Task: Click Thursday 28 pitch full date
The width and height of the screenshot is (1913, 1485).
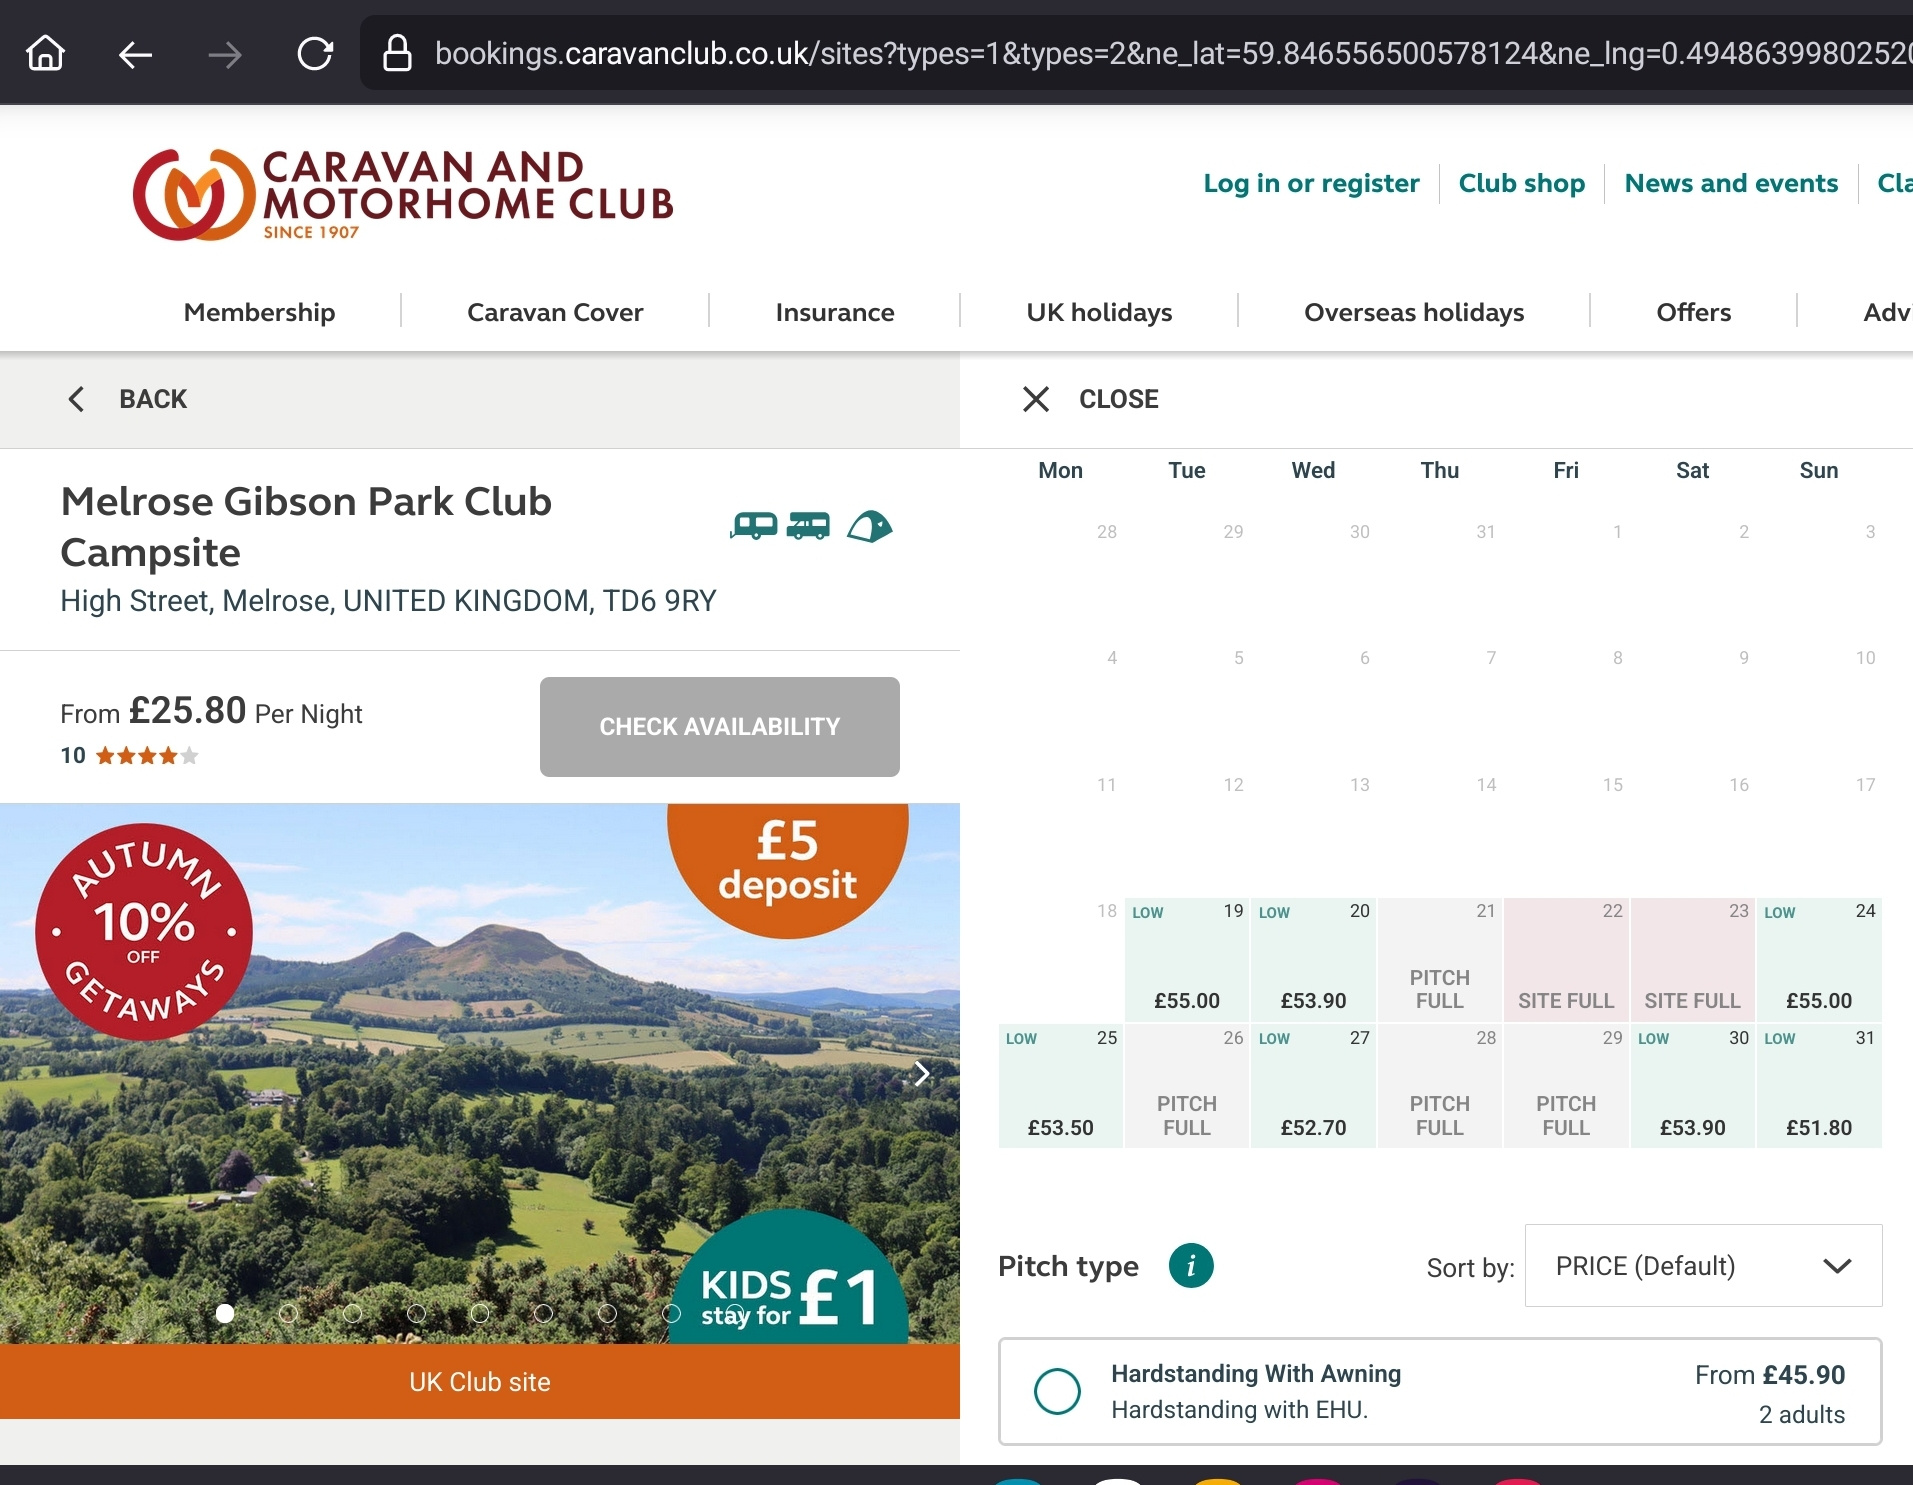Action: click(x=1440, y=1086)
